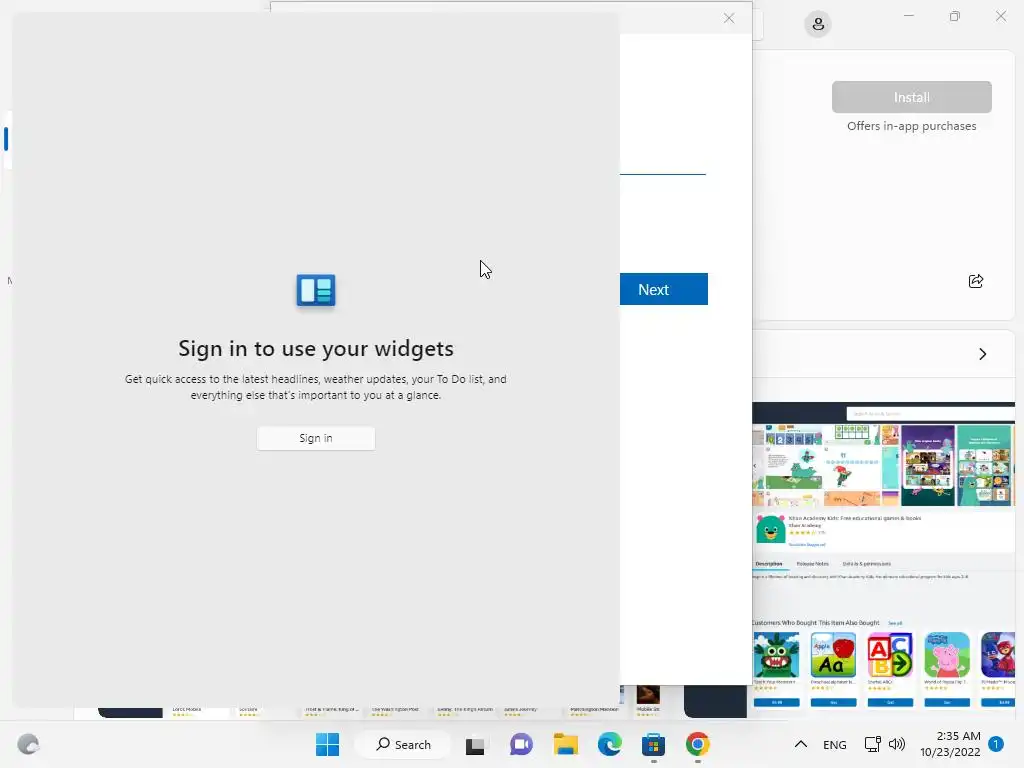Image resolution: width=1024 pixels, height=768 pixels.
Task: Close the sign-in dialog with the X
Action: [729, 18]
